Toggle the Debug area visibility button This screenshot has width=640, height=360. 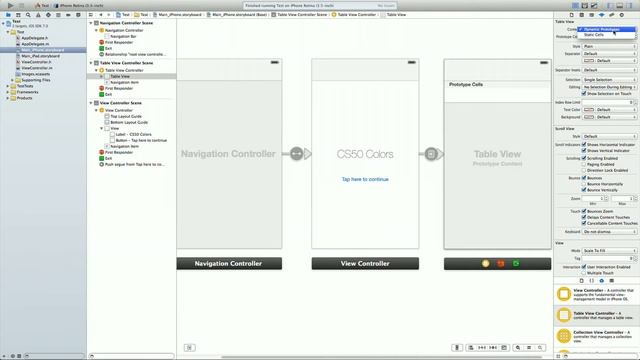click(620, 5)
